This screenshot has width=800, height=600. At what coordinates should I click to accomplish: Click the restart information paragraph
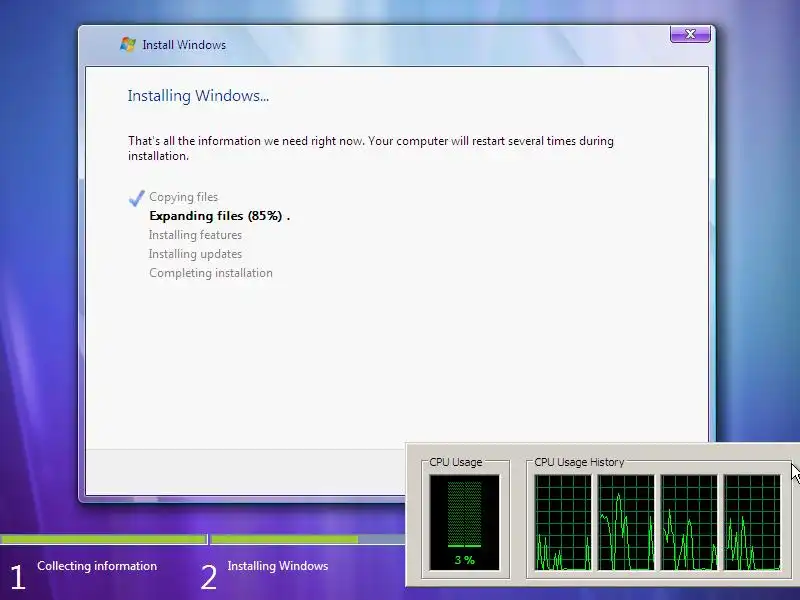tap(371, 148)
